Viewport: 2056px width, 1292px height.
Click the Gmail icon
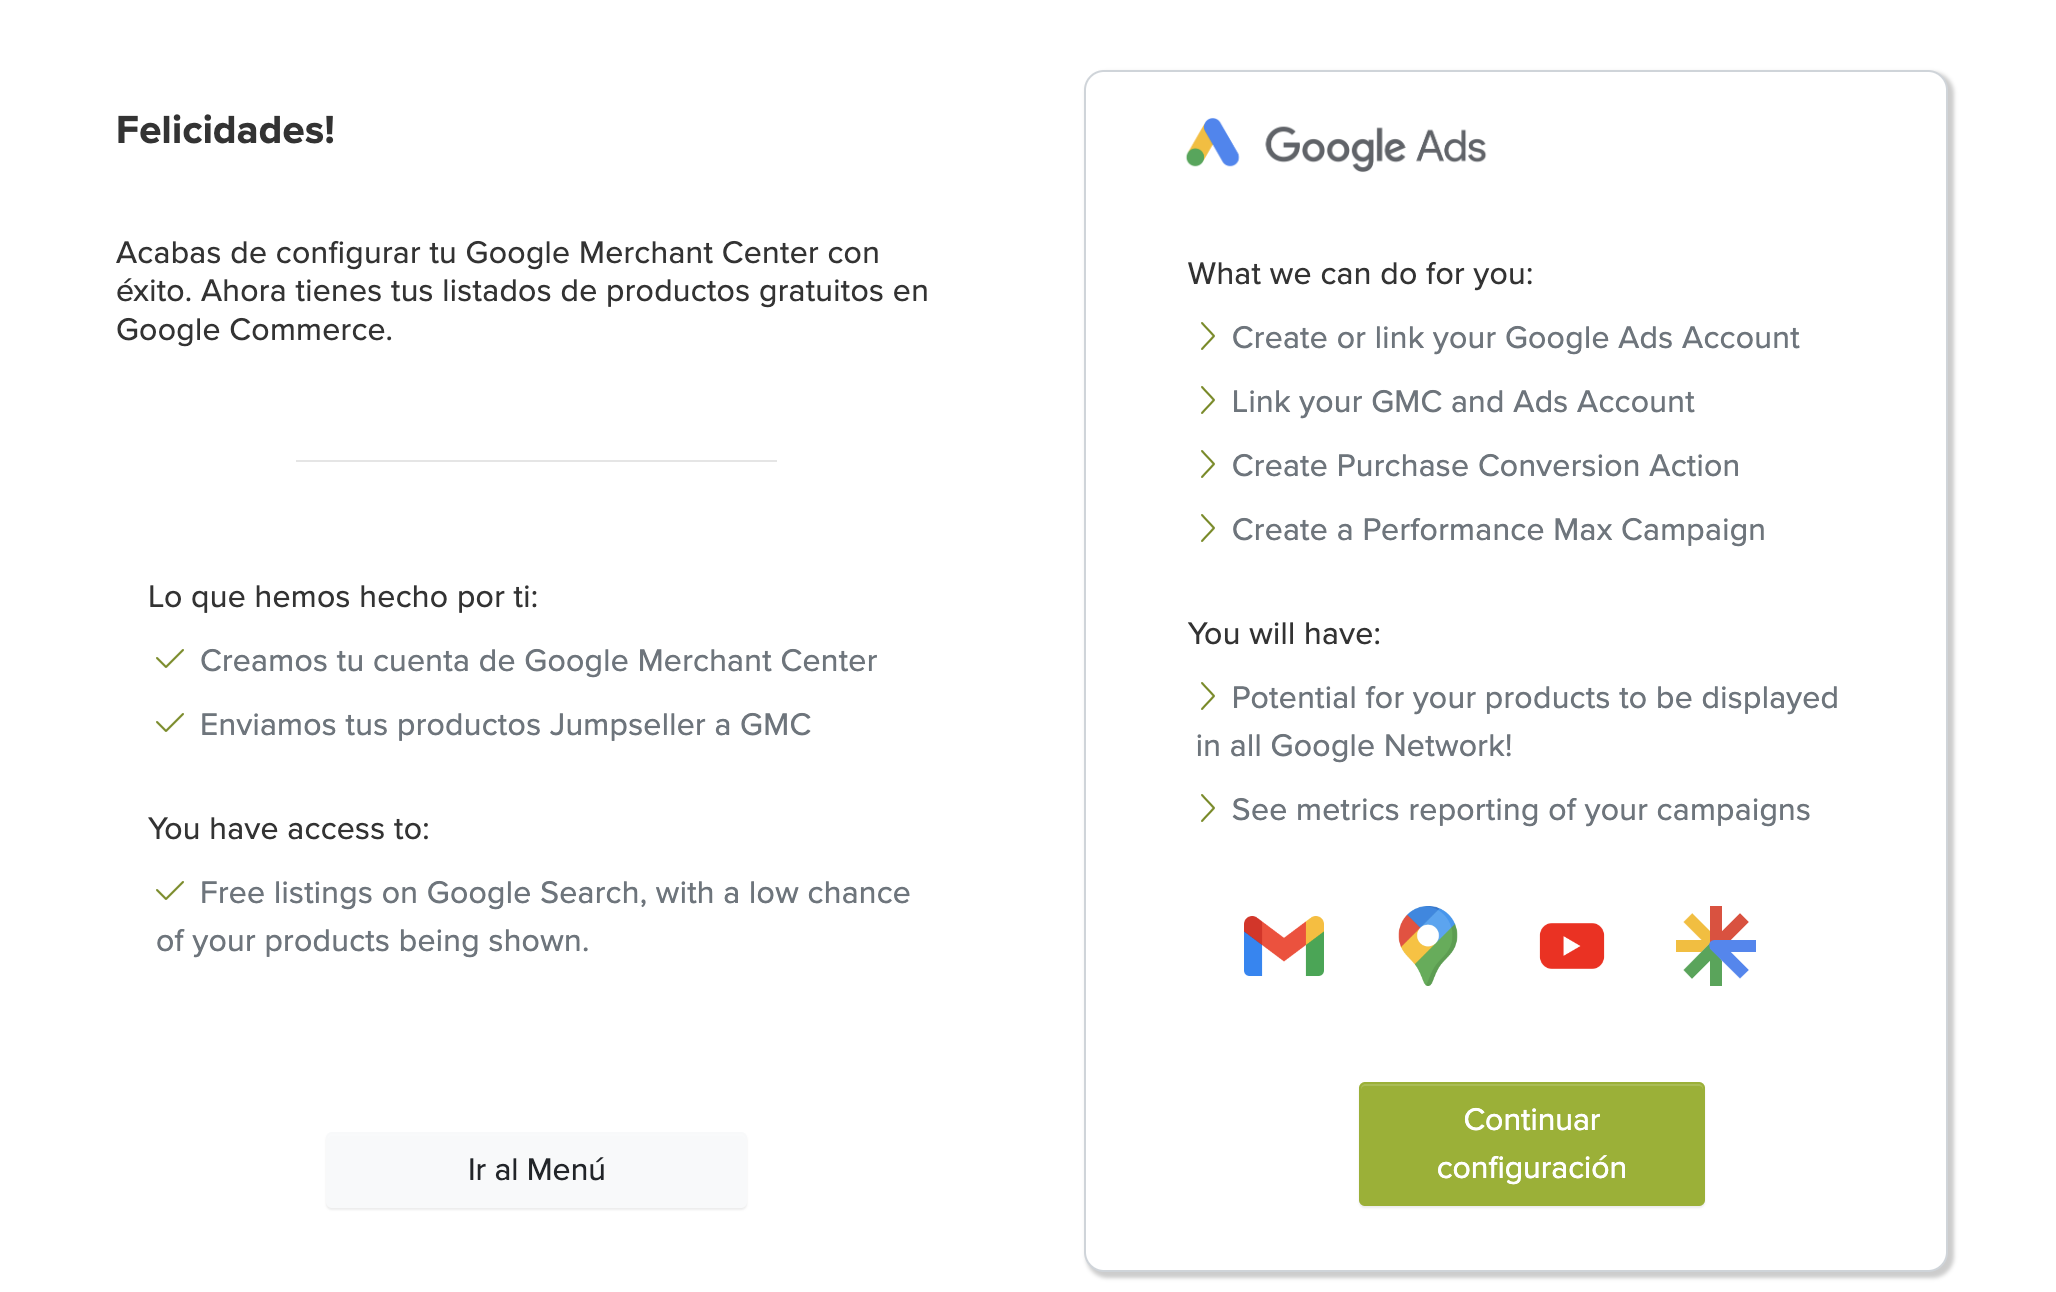[x=1283, y=945]
